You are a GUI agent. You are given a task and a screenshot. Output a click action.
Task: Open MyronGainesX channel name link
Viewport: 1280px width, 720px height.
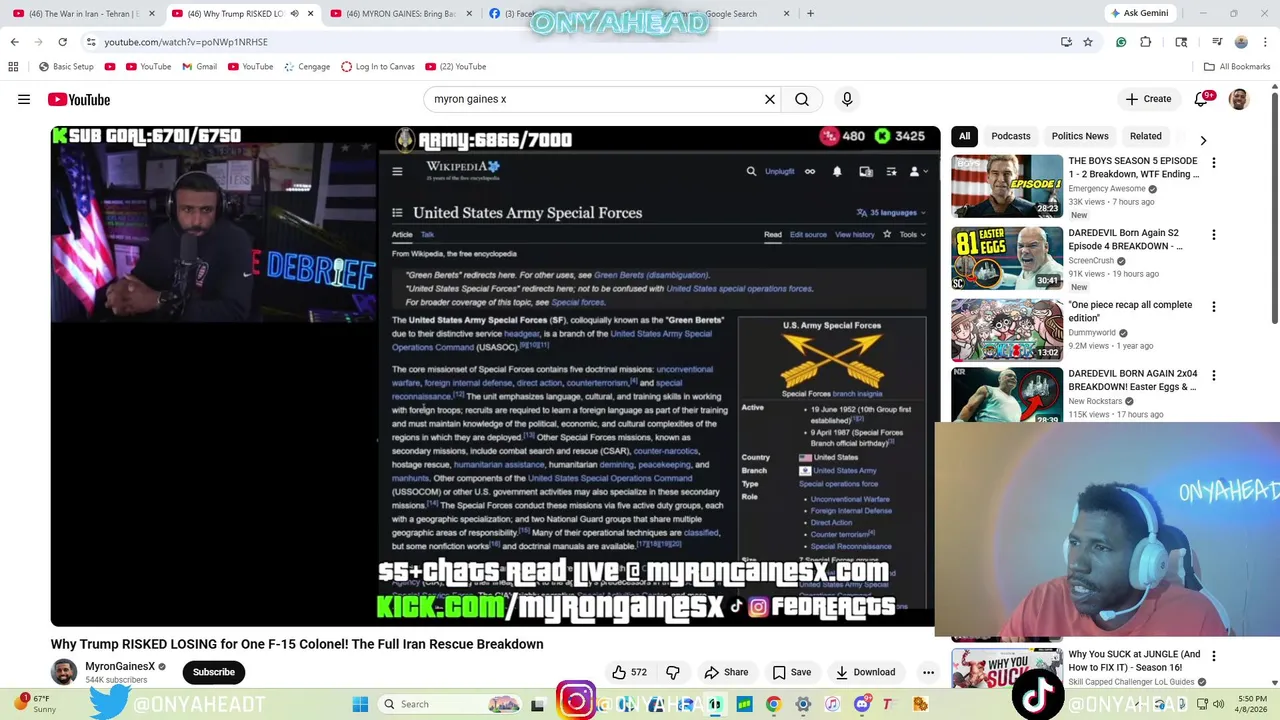point(120,666)
